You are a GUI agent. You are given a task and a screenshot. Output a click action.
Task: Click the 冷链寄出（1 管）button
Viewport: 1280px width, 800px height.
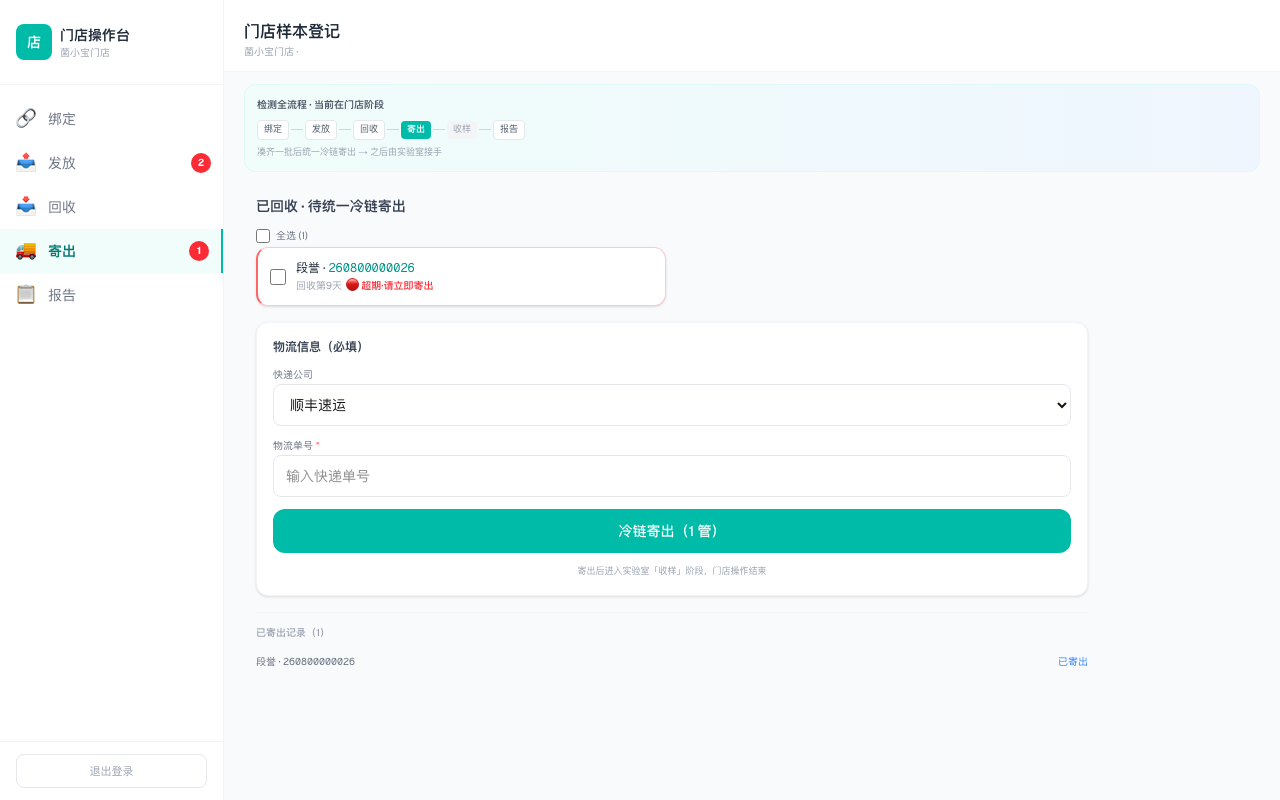point(672,531)
